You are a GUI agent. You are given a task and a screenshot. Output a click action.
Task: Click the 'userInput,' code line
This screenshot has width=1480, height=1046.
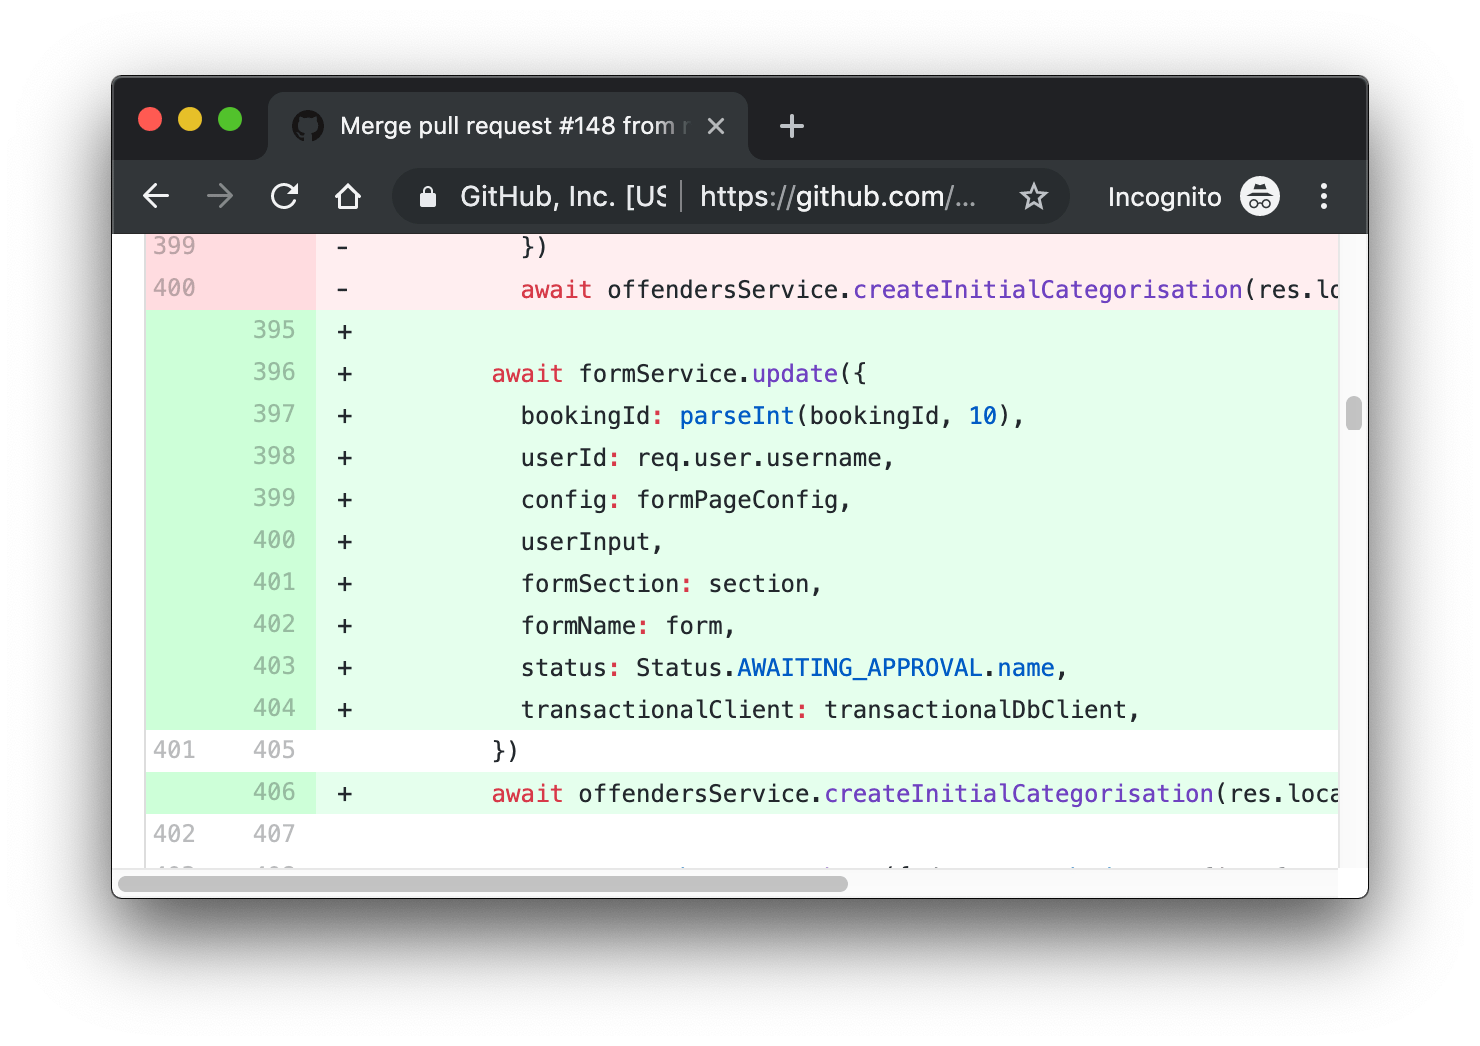pos(592,542)
